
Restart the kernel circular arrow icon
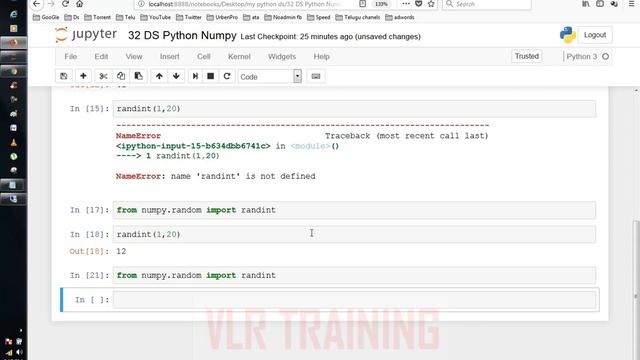227,76
